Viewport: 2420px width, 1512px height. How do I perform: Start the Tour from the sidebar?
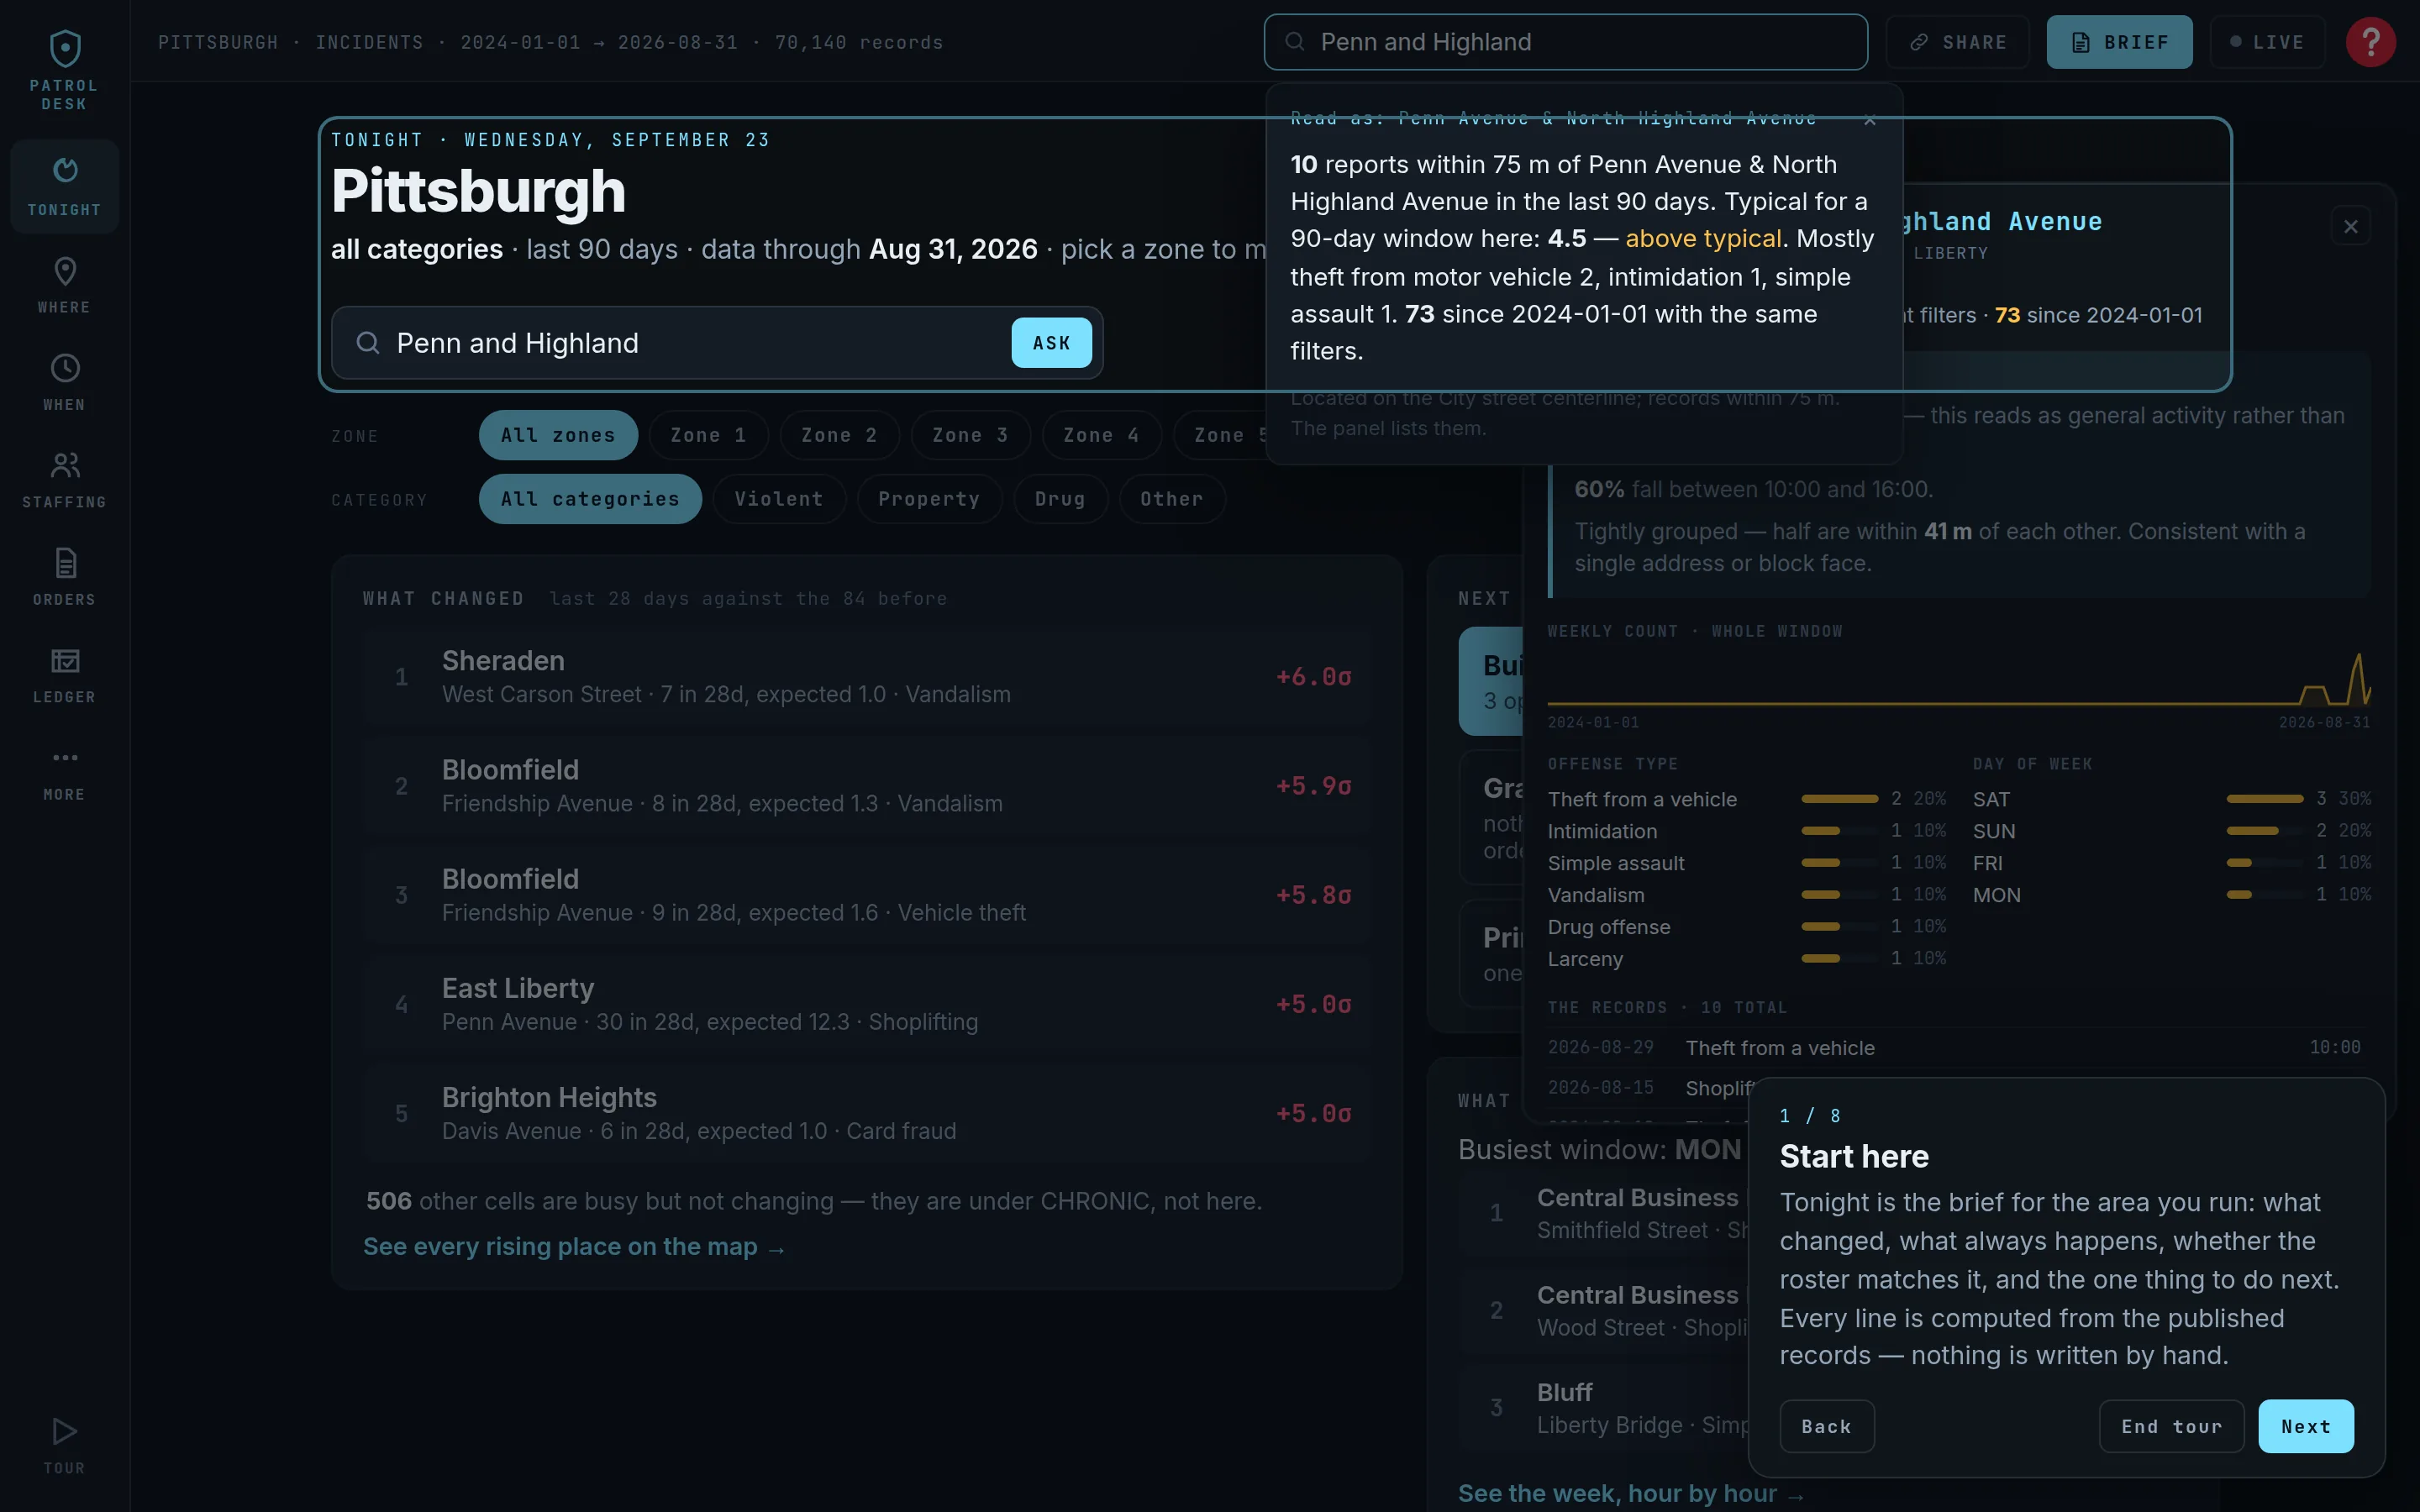(64, 1446)
